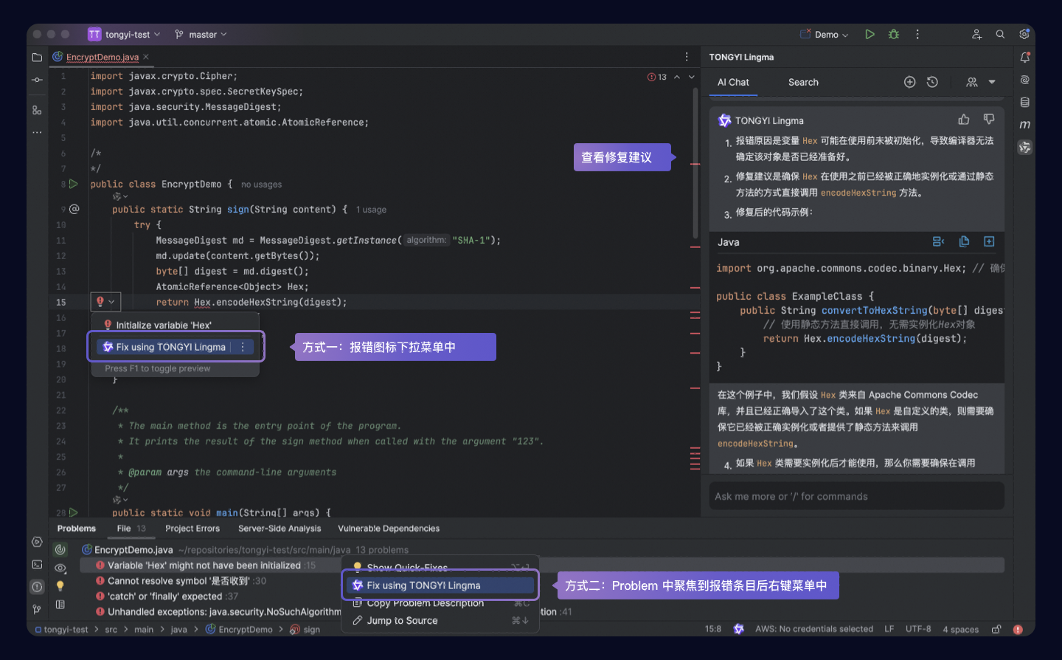Select the Project Errors tab
The width and height of the screenshot is (1062, 660).
coord(192,529)
